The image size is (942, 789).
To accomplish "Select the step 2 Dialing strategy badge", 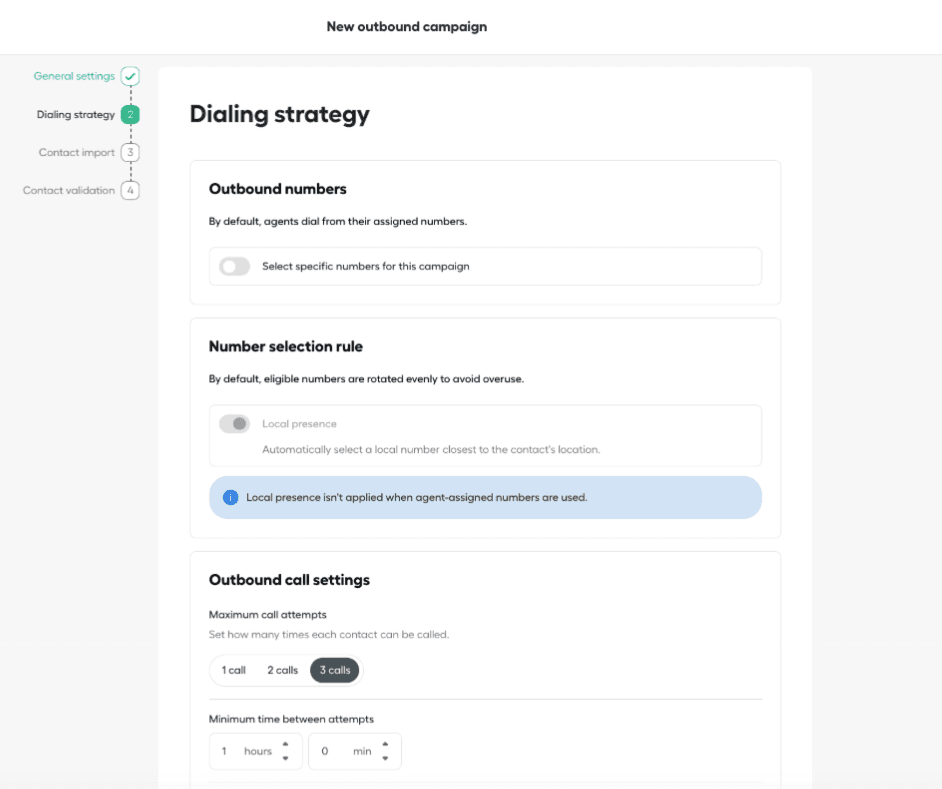I will (130, 114).
